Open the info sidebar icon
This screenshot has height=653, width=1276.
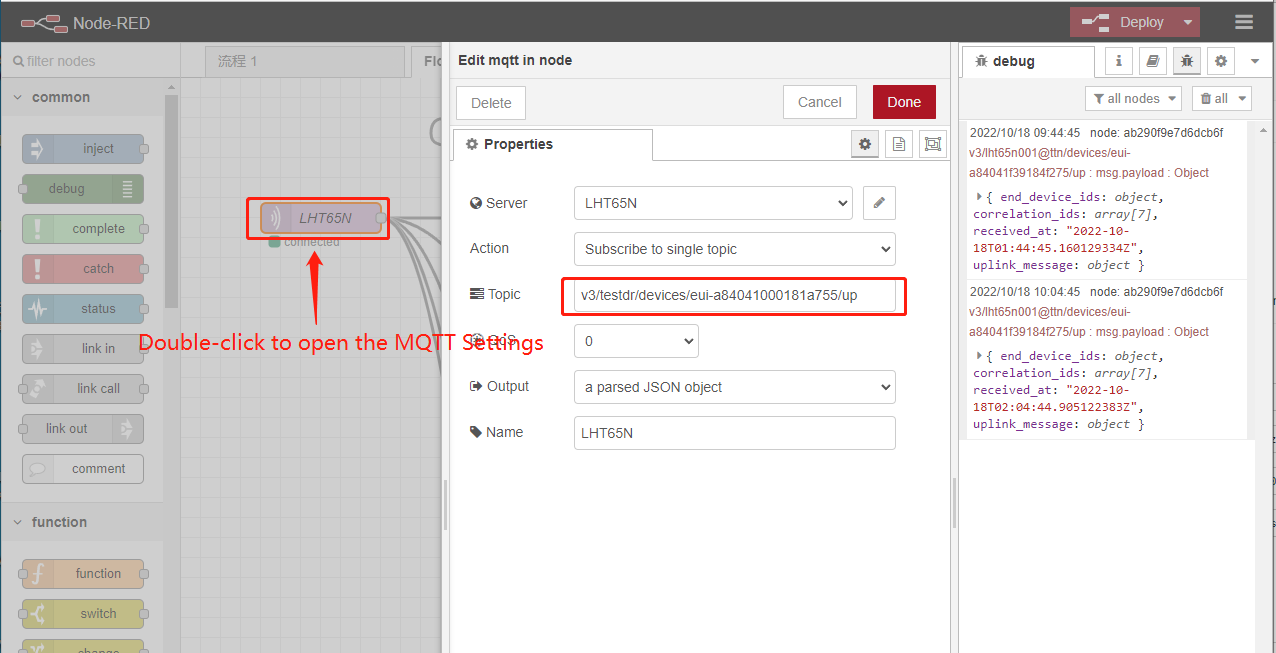click(x=1118, y=61)
